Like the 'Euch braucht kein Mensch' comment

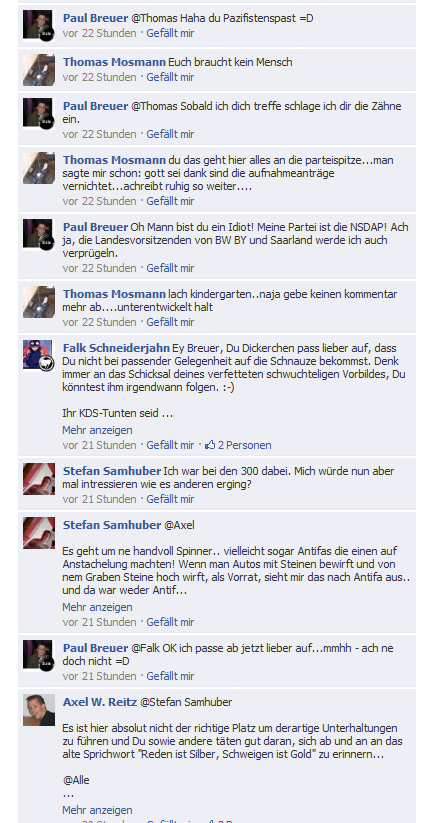coord(170,77)
